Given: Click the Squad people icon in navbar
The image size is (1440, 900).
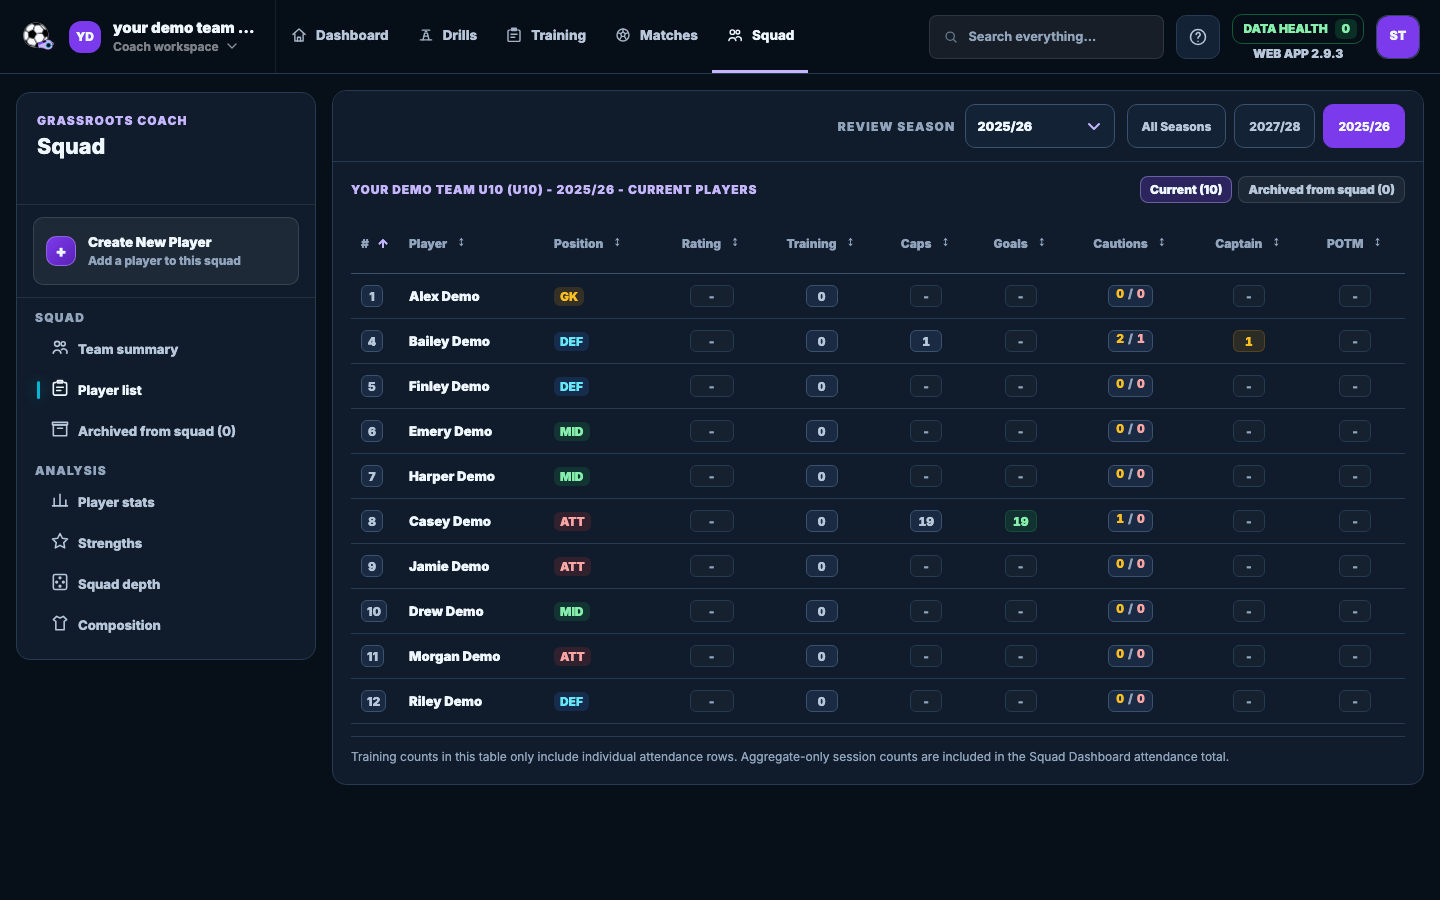Looking at the screenshot, I should click(x=735, y=35).
